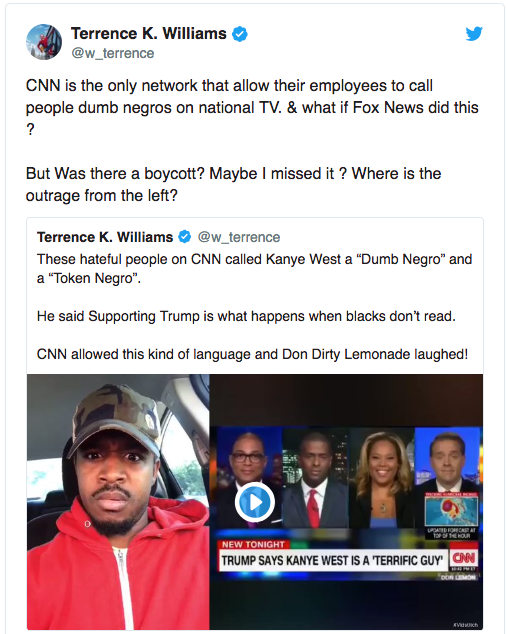This screenshot has height=634, width=508.
Task: Click the 'NEW TONIGHT' red label
Action: 253,545
